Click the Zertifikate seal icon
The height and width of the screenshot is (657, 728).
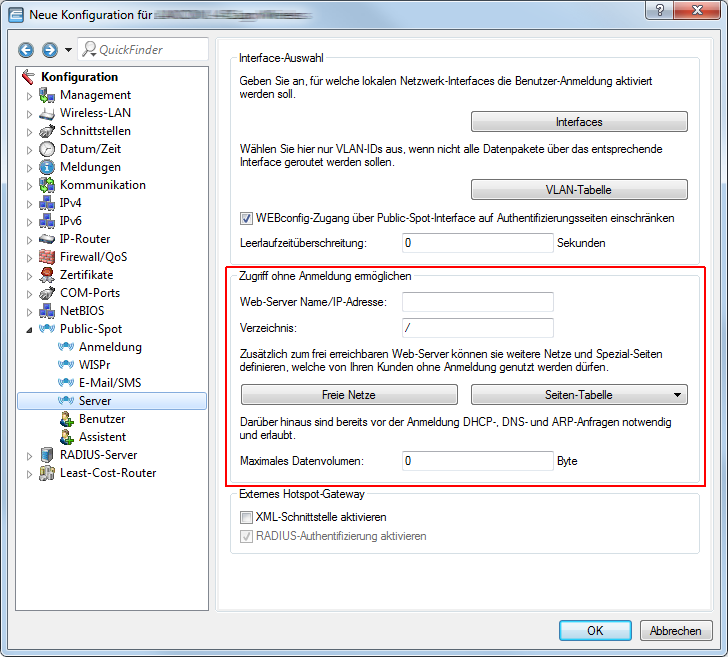coord(47,275)
